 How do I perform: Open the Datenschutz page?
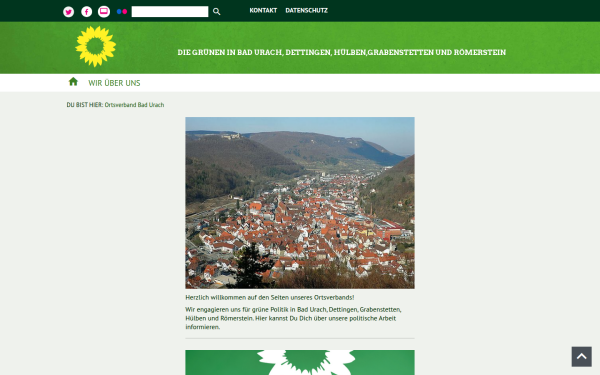coord(307,11)
